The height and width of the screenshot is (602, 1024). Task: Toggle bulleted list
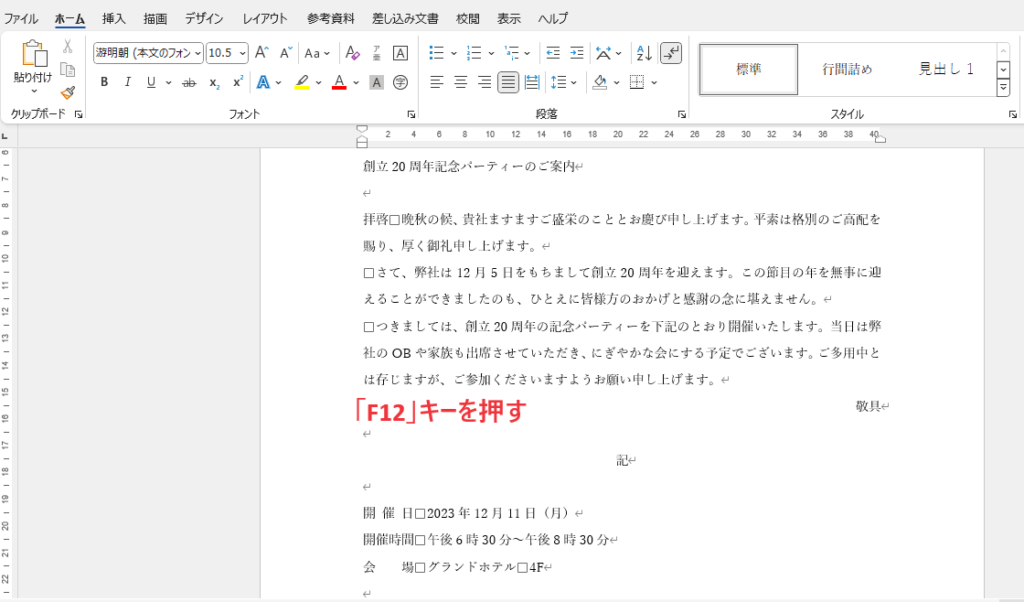tap(437, 53)
